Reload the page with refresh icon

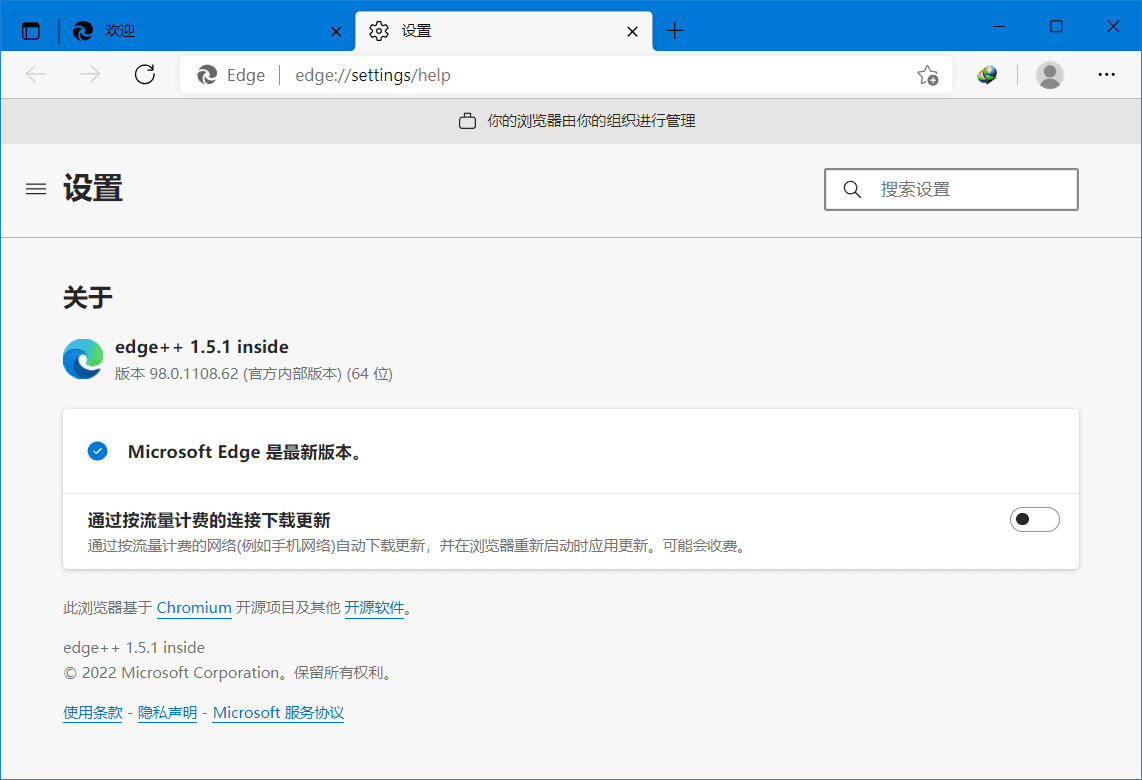[145, 75]
